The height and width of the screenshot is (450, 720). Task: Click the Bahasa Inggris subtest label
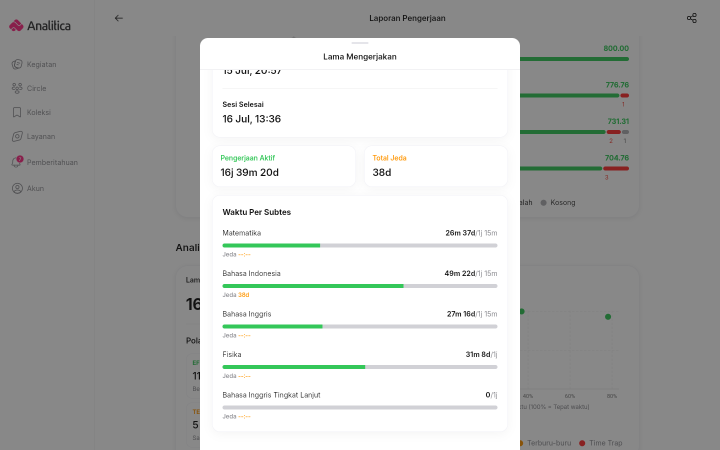coord(247,314)
